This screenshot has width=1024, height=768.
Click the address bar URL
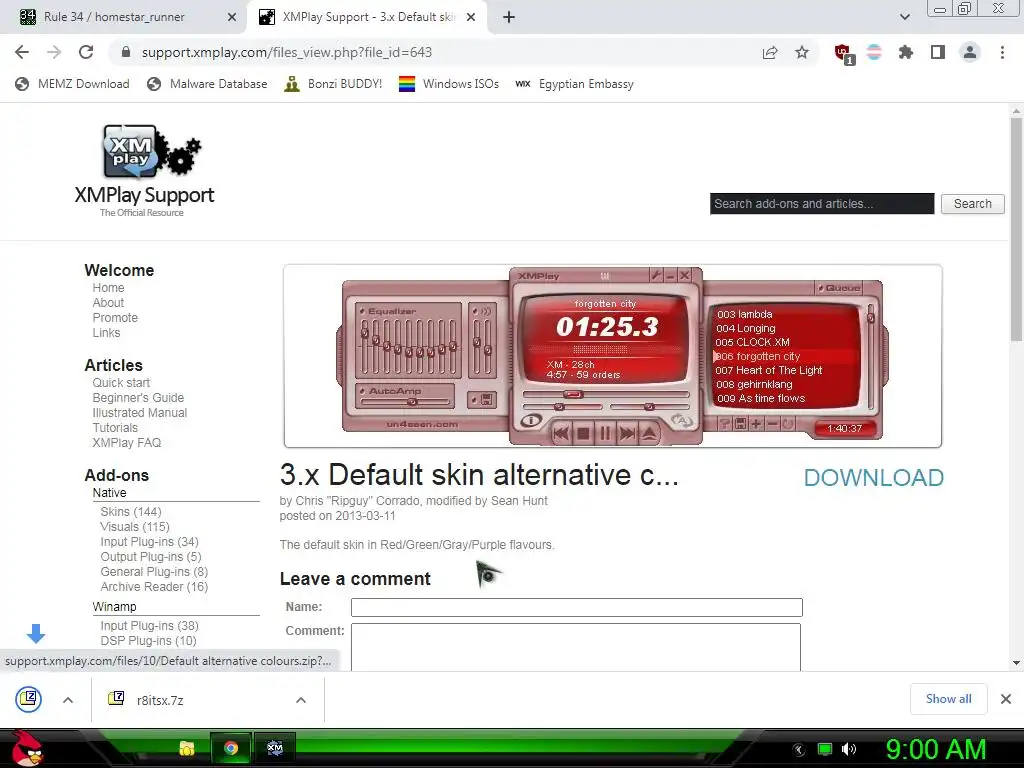pyautogui.click(x=287, y=52)
